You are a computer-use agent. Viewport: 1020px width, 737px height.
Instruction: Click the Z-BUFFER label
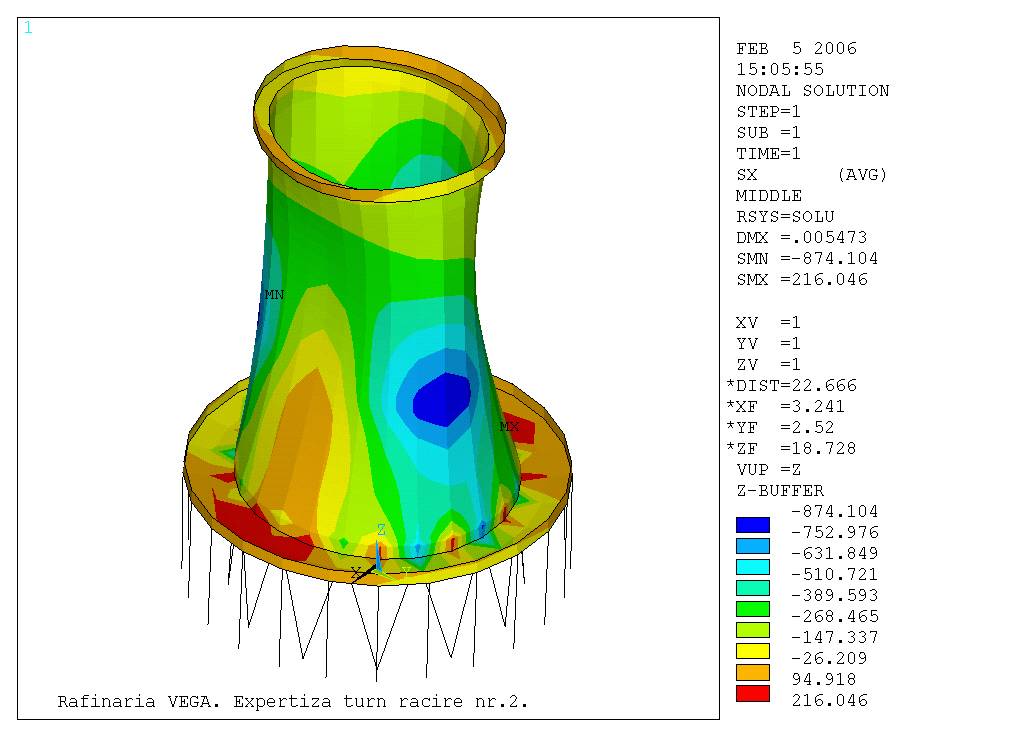[x=780, y=491]
